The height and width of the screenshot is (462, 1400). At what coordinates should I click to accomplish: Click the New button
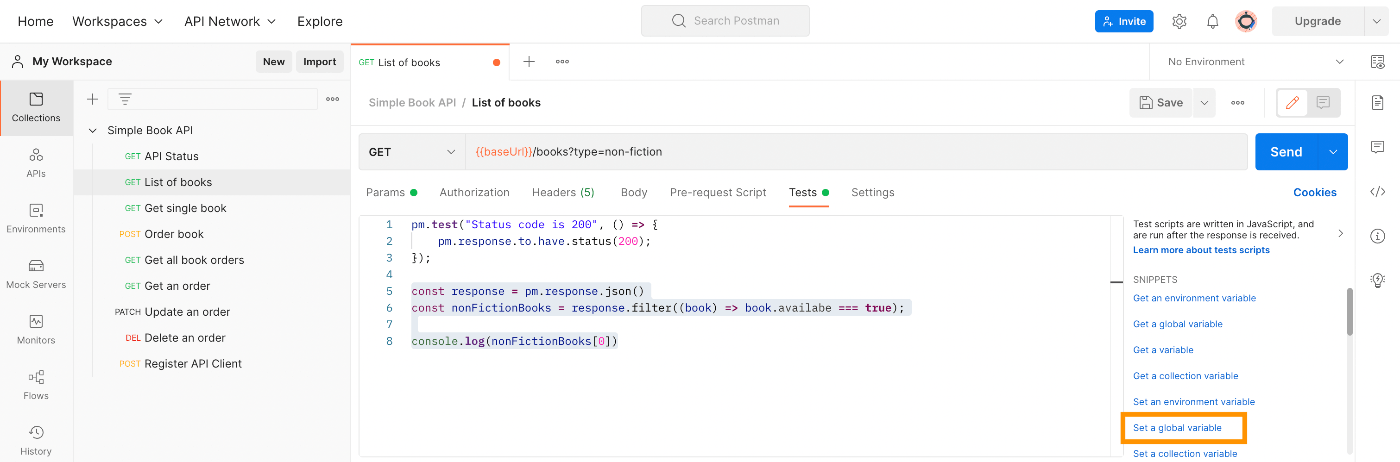click(x=274, y=61)
